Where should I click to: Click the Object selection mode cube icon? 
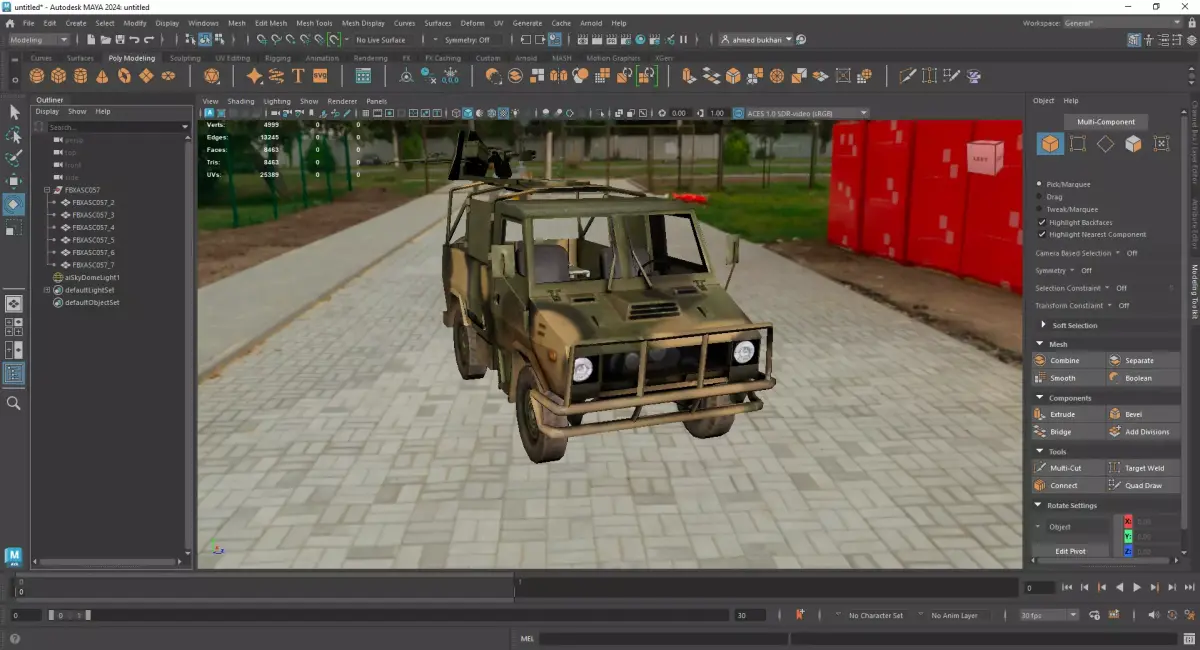click(x=1050, y=144)
